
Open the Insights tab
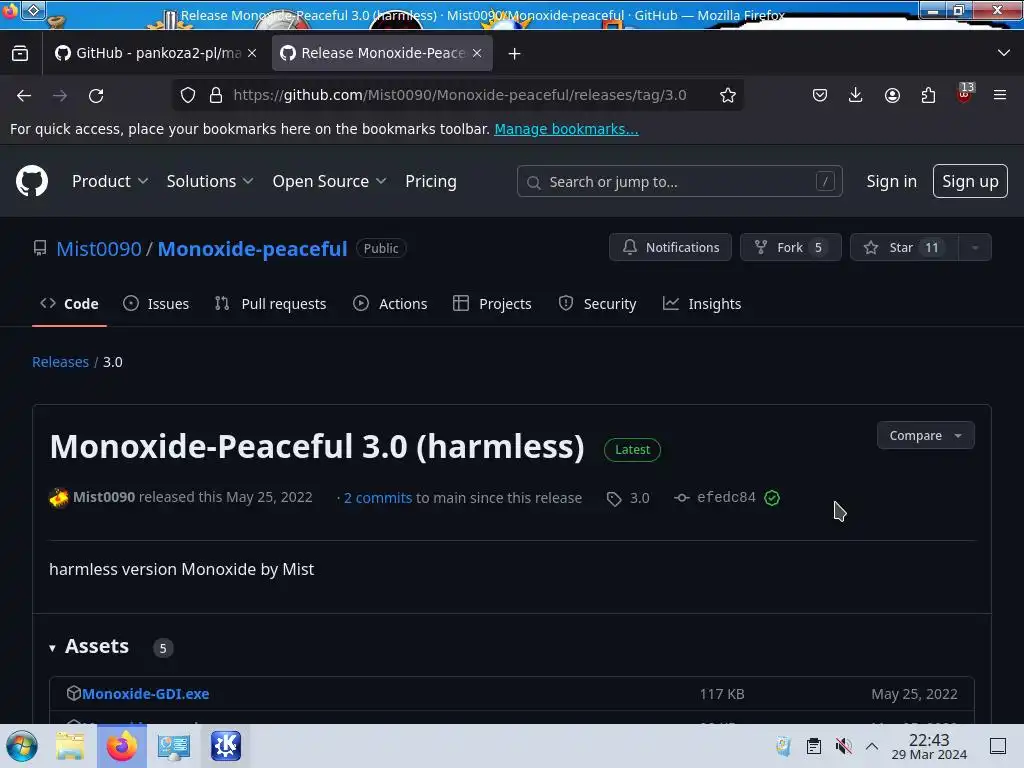click(x=702, y=304)
